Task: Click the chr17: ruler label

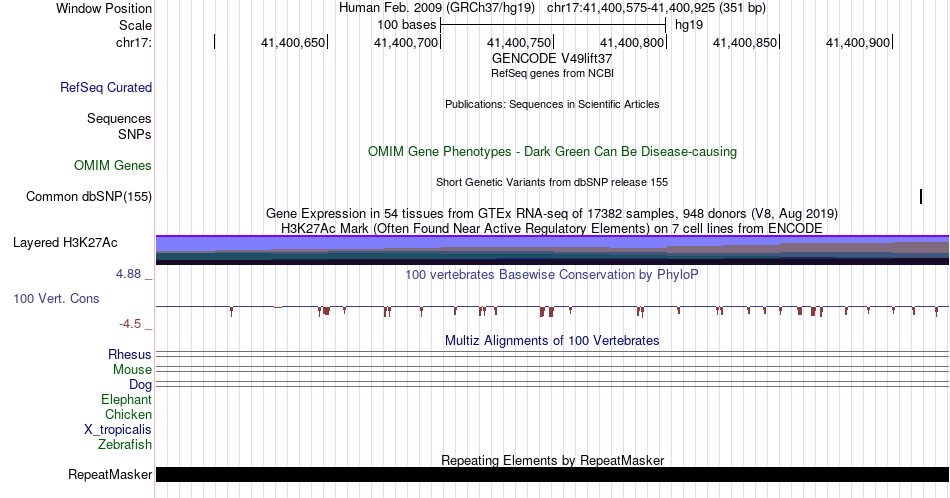Action: click(133, 42)
